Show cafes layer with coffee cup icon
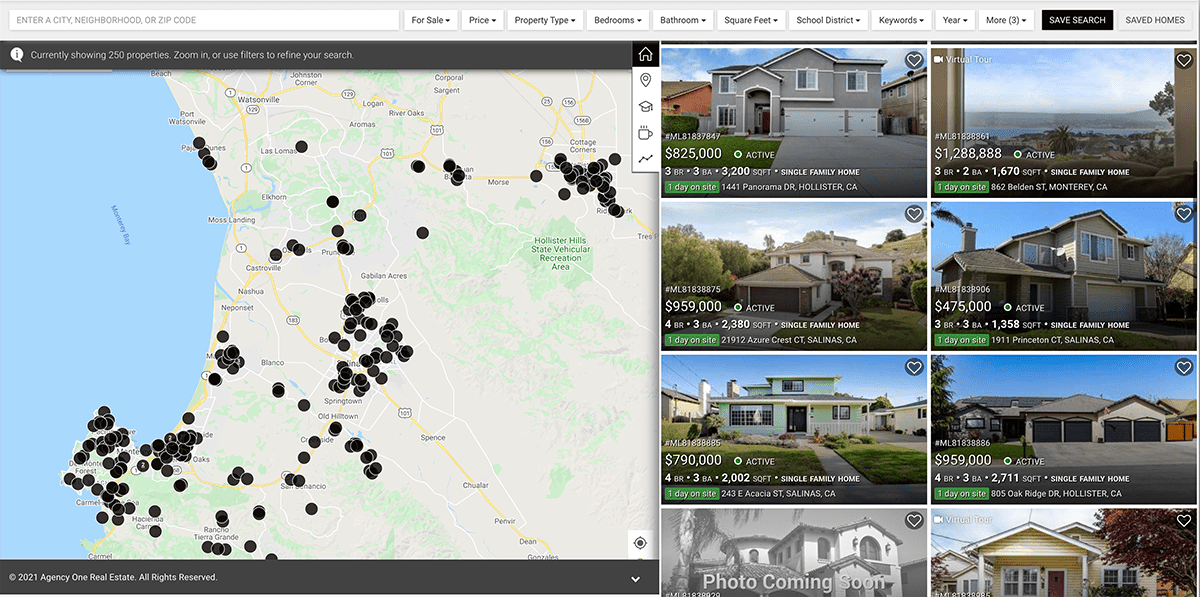Screen dimensions: 1200x597 (646, 133)
